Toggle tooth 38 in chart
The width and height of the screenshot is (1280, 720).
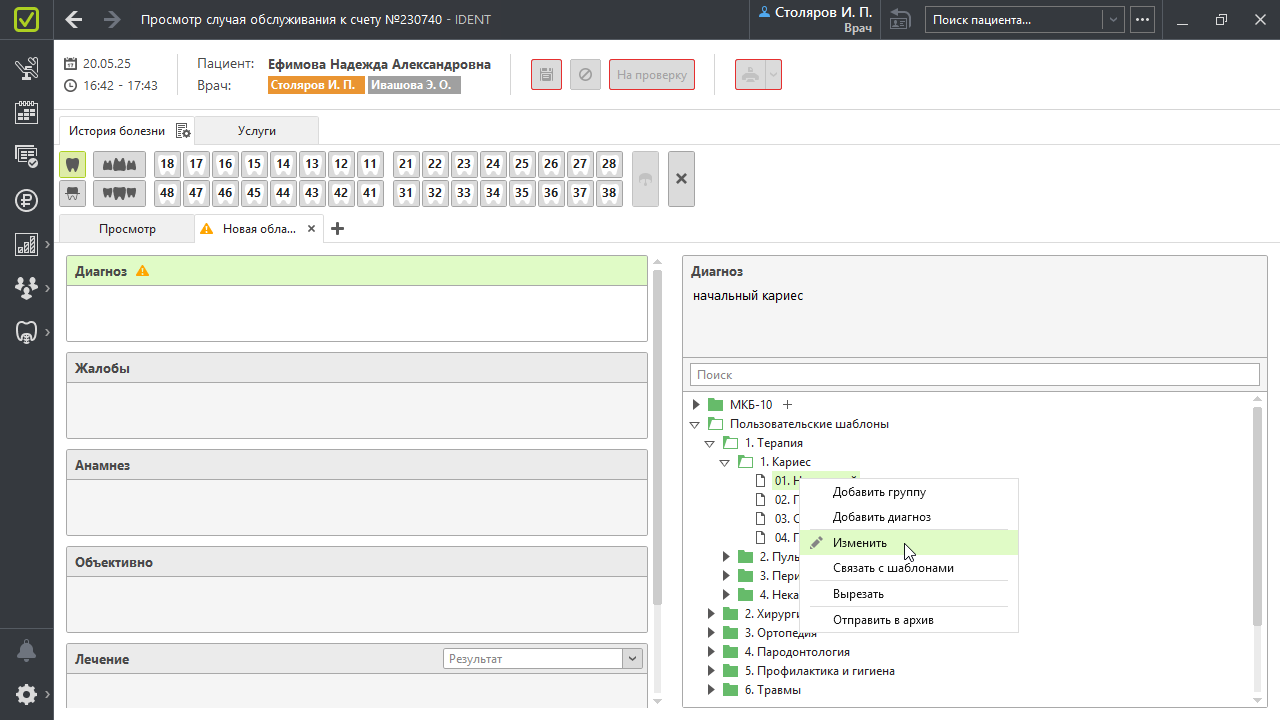[608, 193]
